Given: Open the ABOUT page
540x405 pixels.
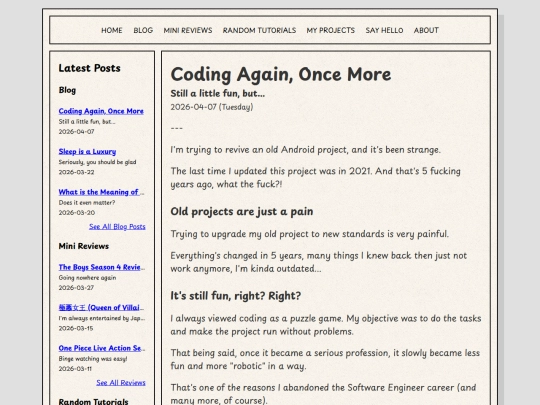Looking at the screenshot, I should (x=426, y=30).
